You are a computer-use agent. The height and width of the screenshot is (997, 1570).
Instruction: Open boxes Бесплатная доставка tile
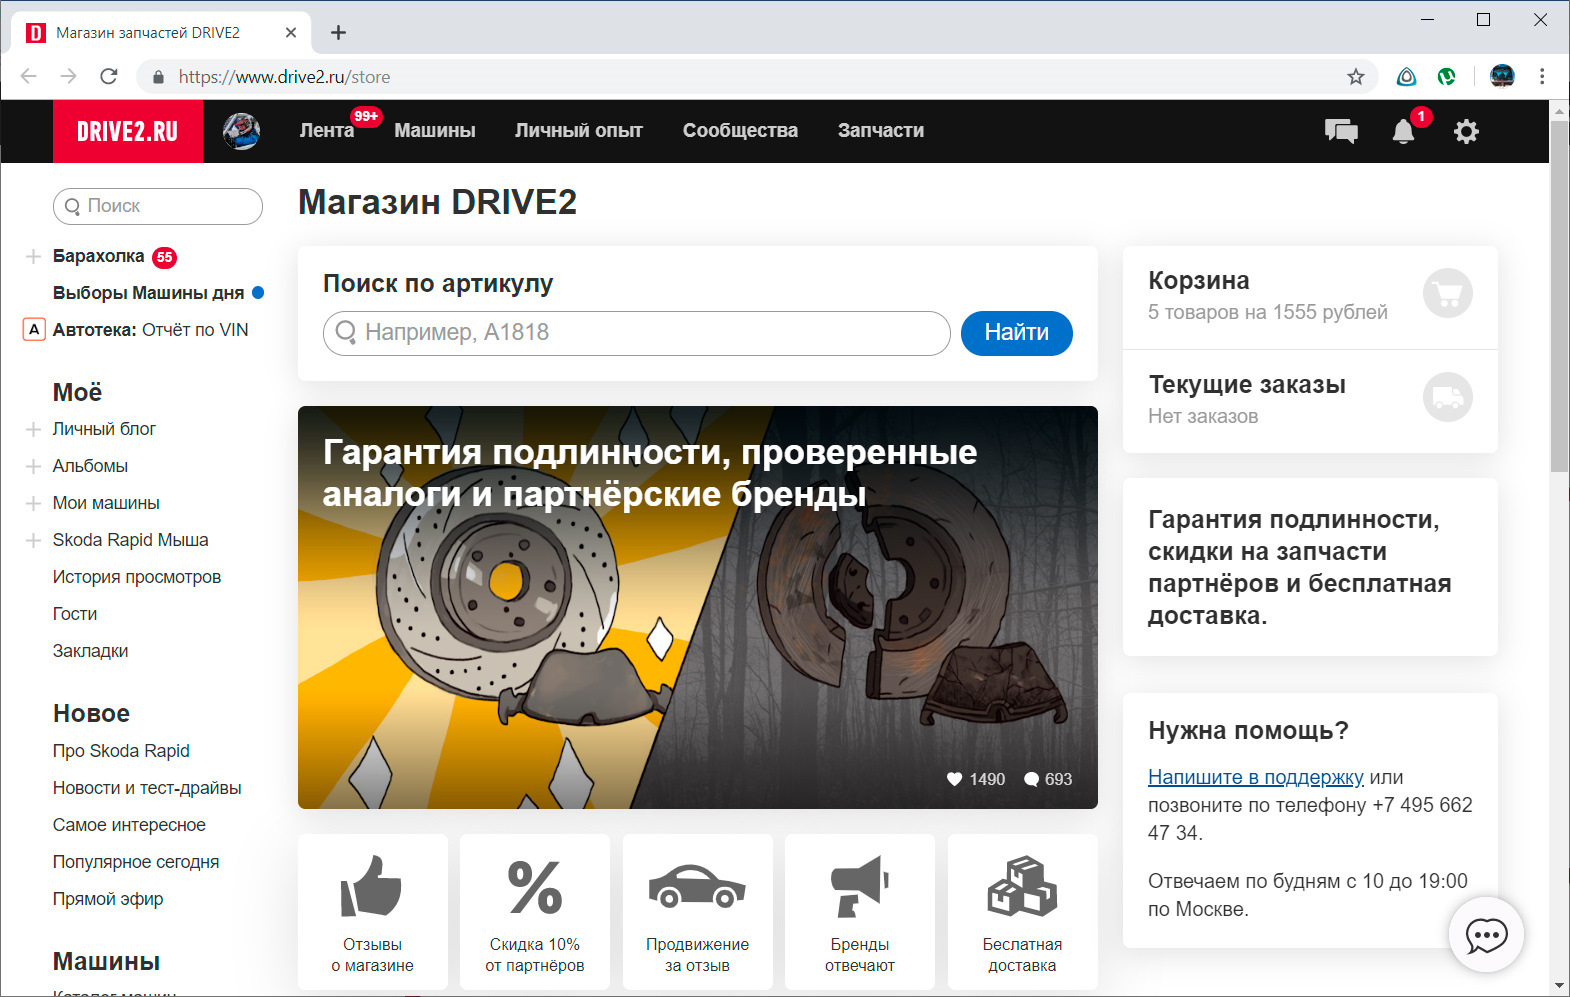coord(1022,912)
